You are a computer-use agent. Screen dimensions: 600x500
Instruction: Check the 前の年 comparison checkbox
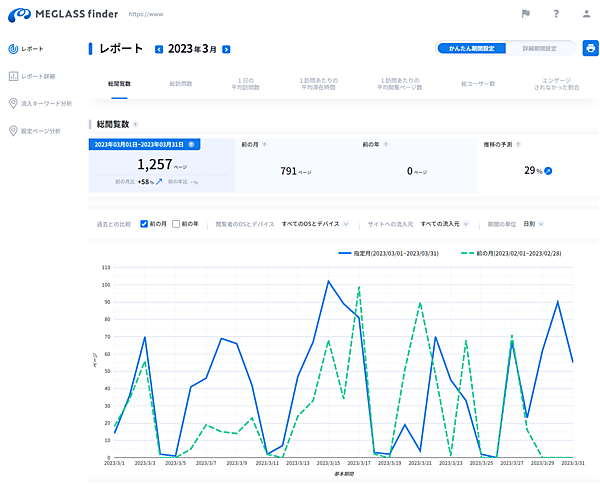click(x=177, y=224)
